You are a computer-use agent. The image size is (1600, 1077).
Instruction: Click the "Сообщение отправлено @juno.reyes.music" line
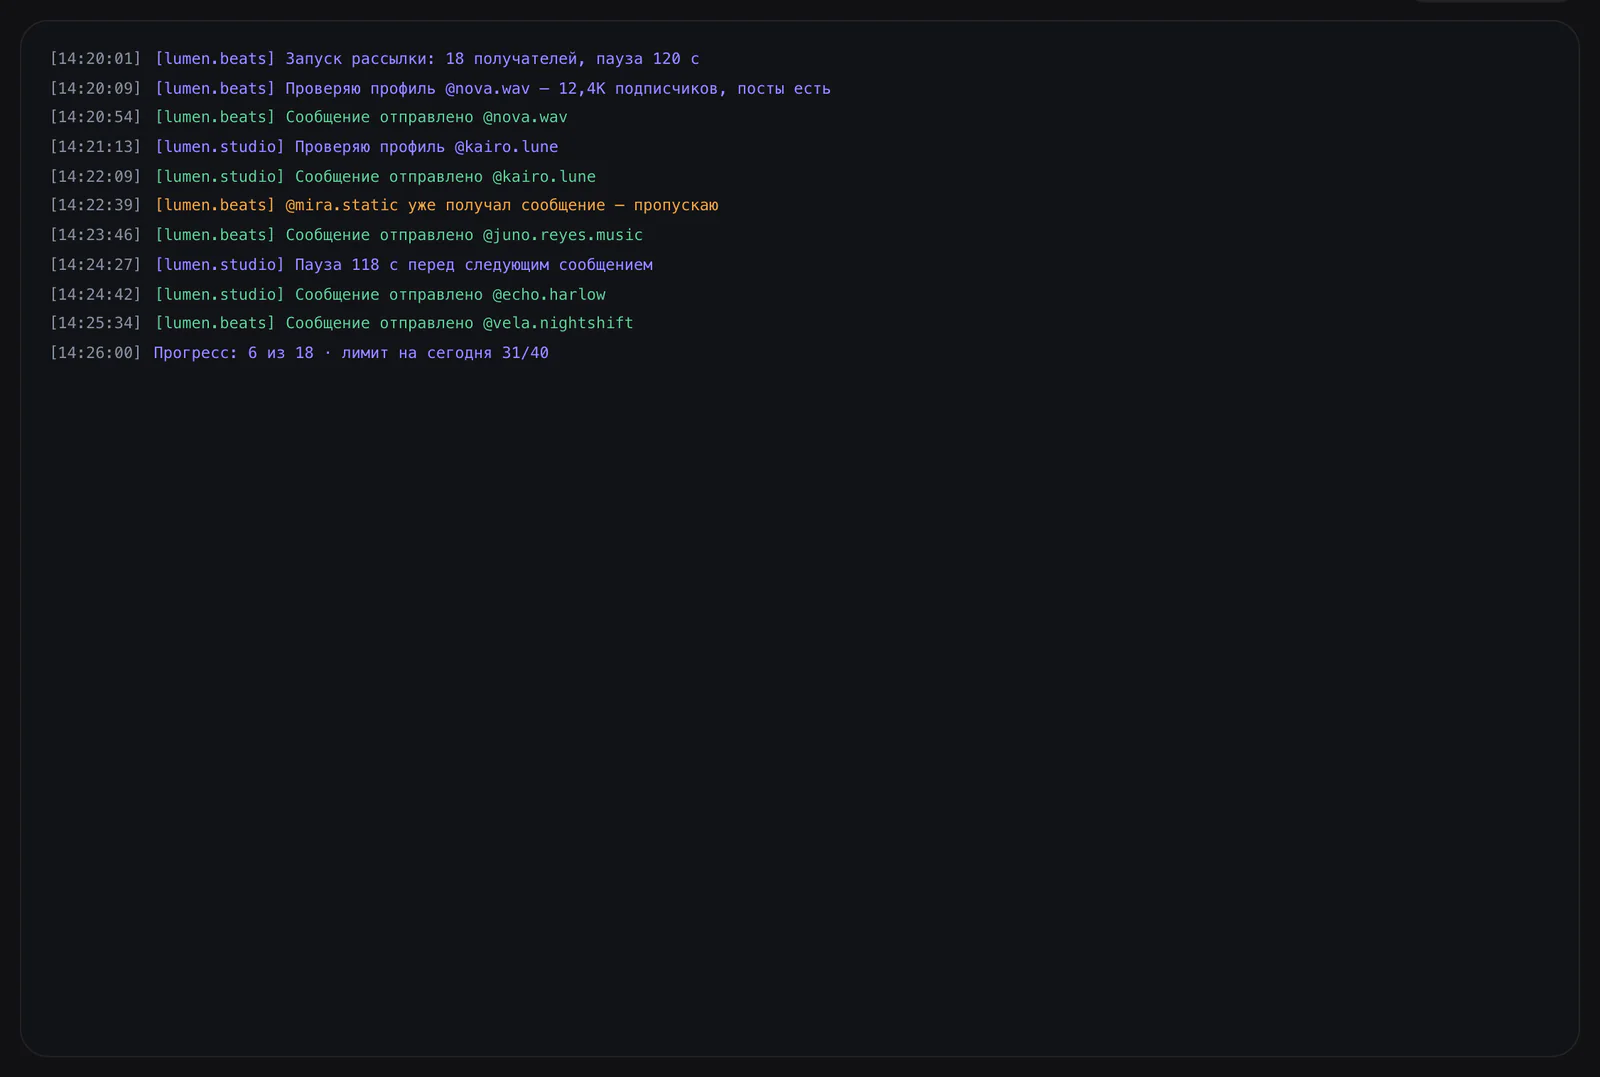[347, 235]
